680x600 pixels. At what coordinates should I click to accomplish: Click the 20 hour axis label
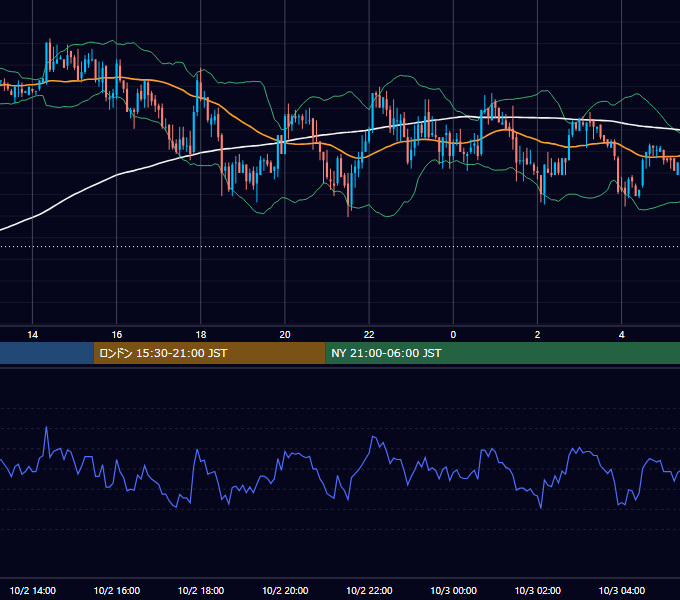click(x=285, y=335)
